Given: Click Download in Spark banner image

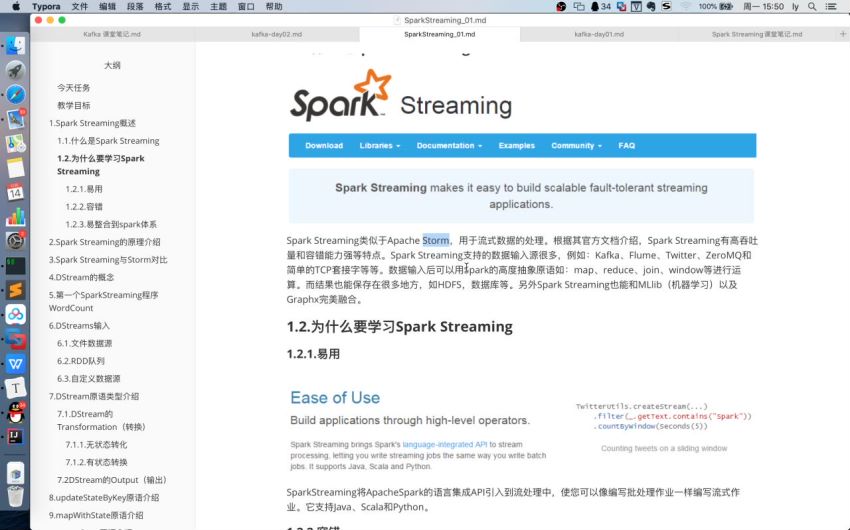Looking at the screenshot, I should click(324, 146).
